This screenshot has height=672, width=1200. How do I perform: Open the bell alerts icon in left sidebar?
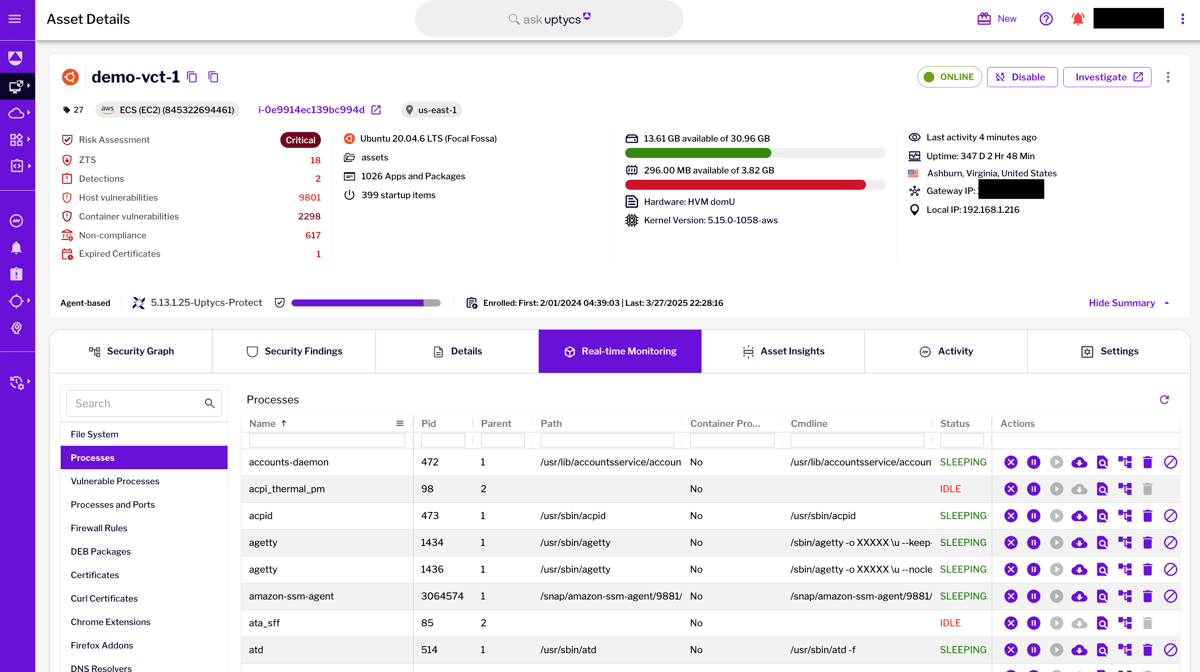[x=16, y=247]
